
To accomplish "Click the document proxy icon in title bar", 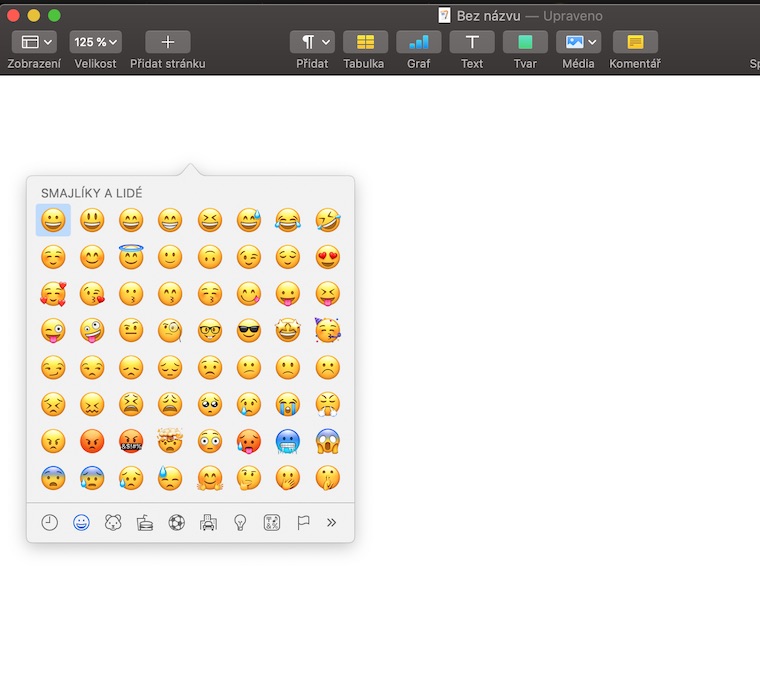I will coord(444,16).
